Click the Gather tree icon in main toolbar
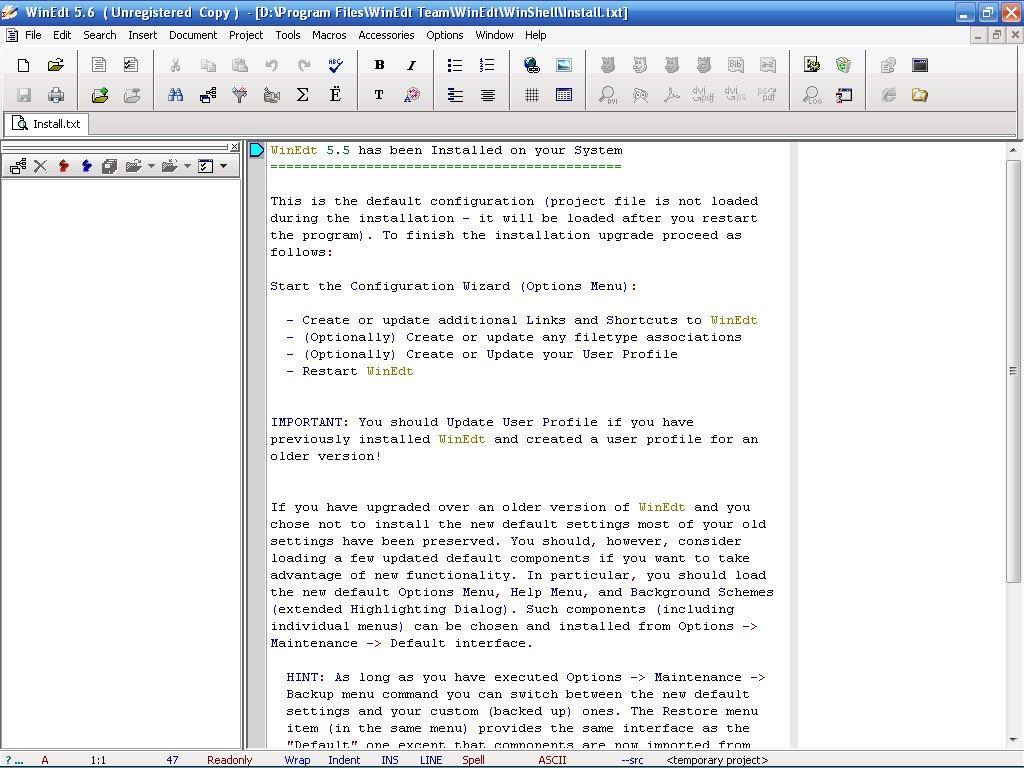Viewport: 1024px width, 768px height. [x=208, y=95]
